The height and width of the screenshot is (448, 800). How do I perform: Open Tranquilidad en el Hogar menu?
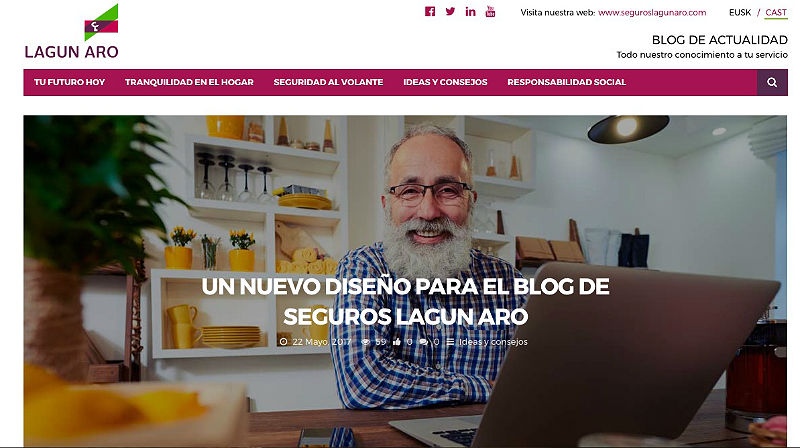189,82
